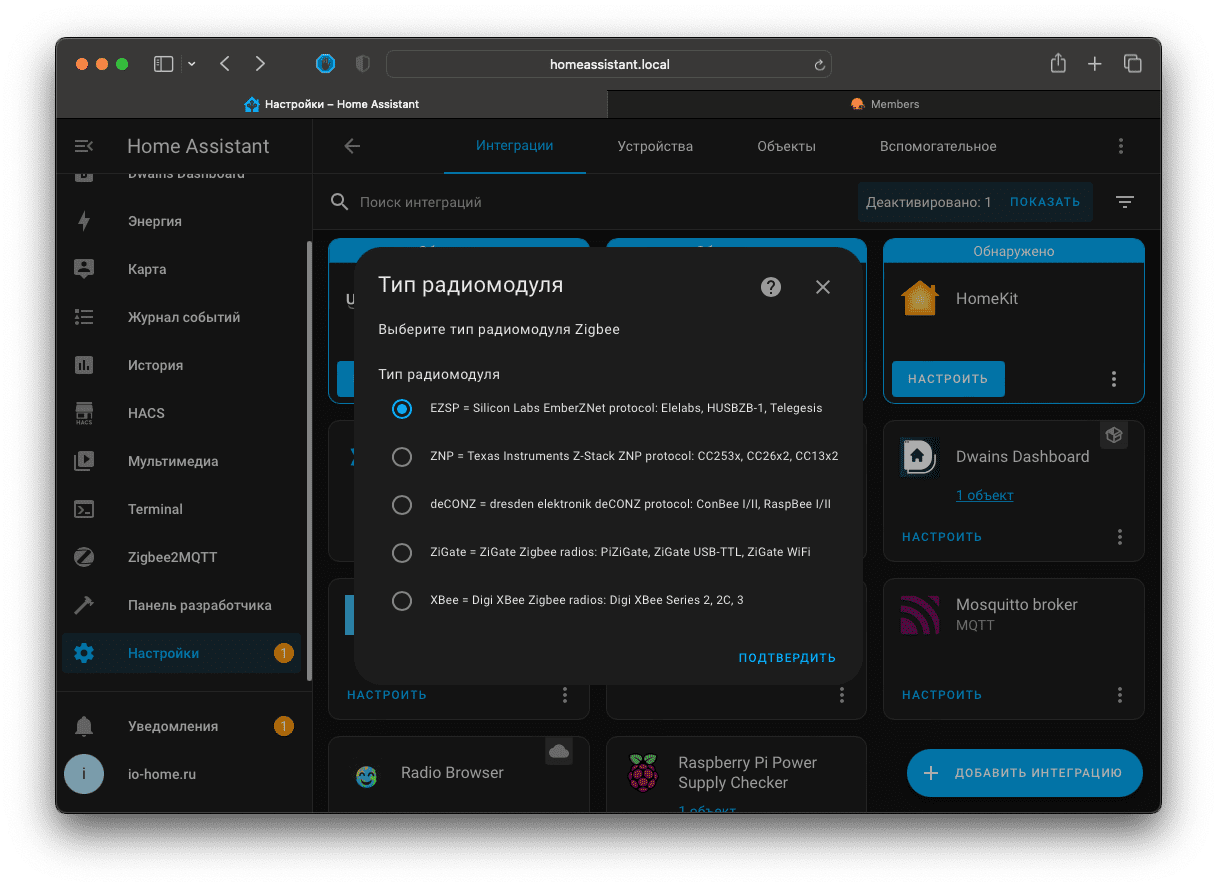
Task: Open Dwains Dashboard card overflow menu
Action: point(1120,537)
